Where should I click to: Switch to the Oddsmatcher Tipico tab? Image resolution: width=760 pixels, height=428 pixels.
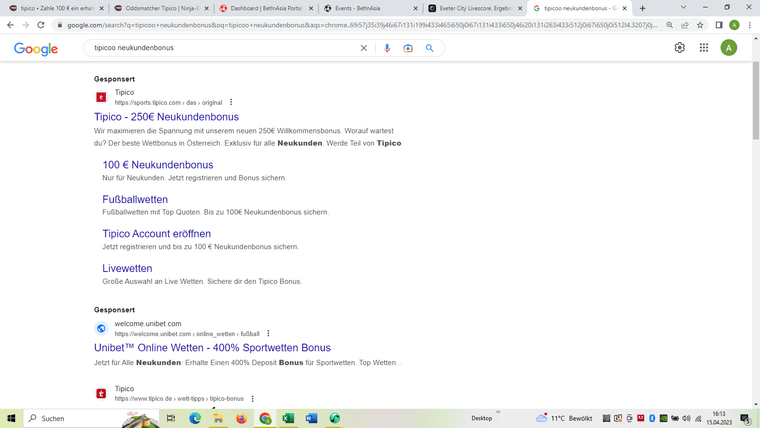click(161, 8)
